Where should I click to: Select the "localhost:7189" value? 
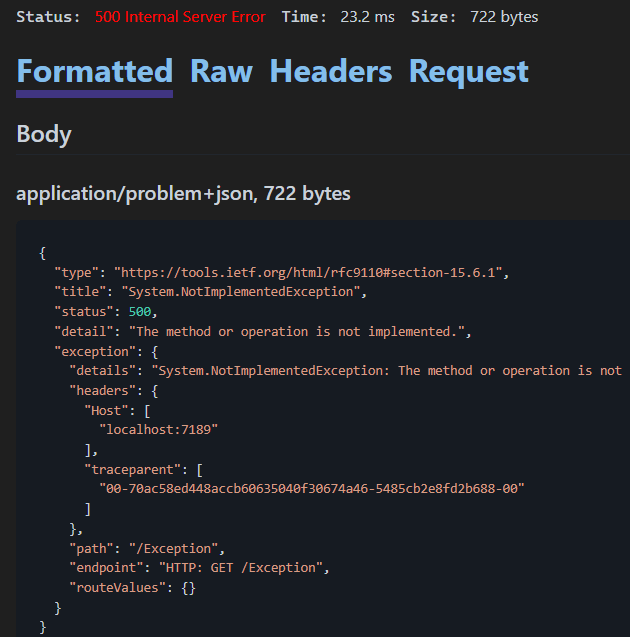[x=158, y=430]
